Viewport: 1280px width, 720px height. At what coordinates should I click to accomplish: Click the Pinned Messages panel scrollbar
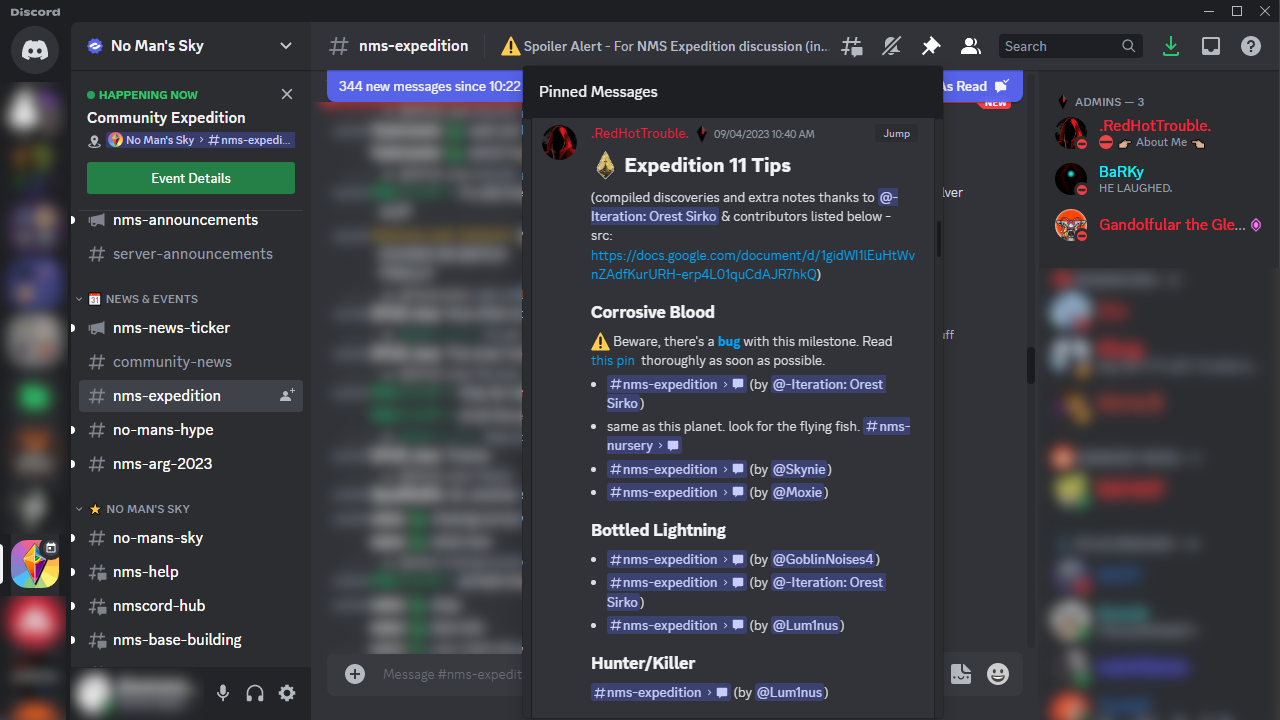tap(938, 238)
